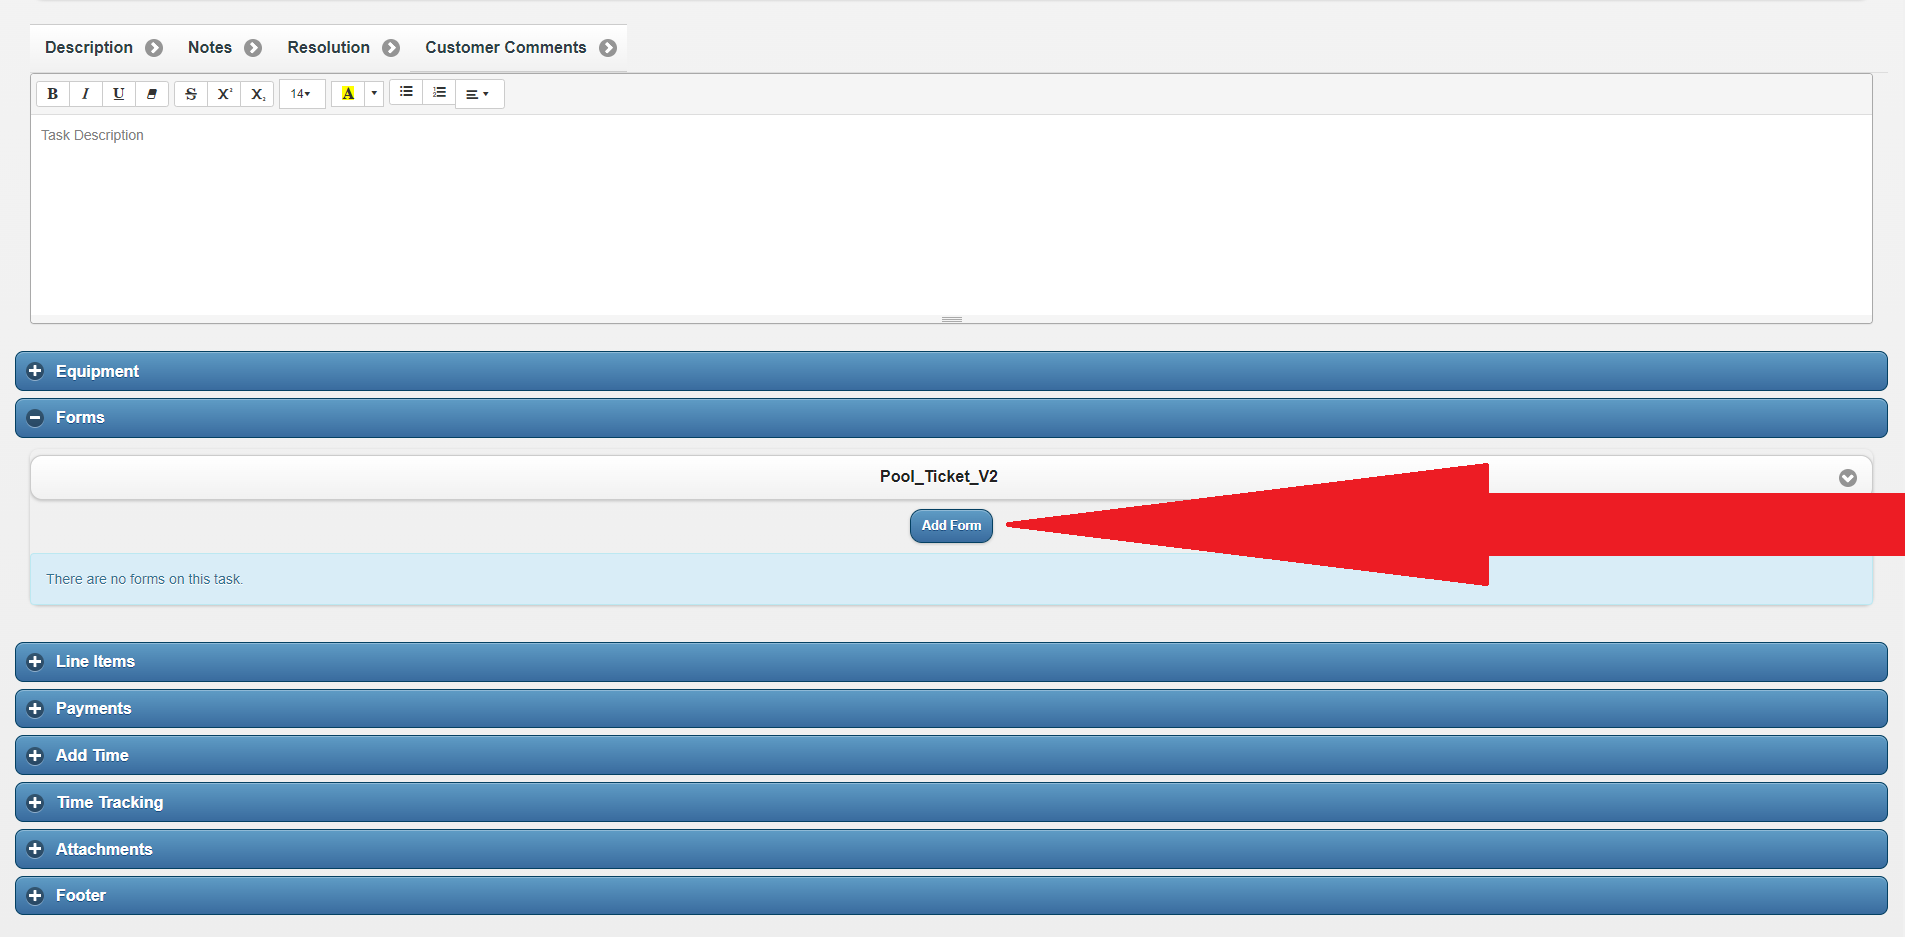Open the Customer Comments tab

(506, 48)
